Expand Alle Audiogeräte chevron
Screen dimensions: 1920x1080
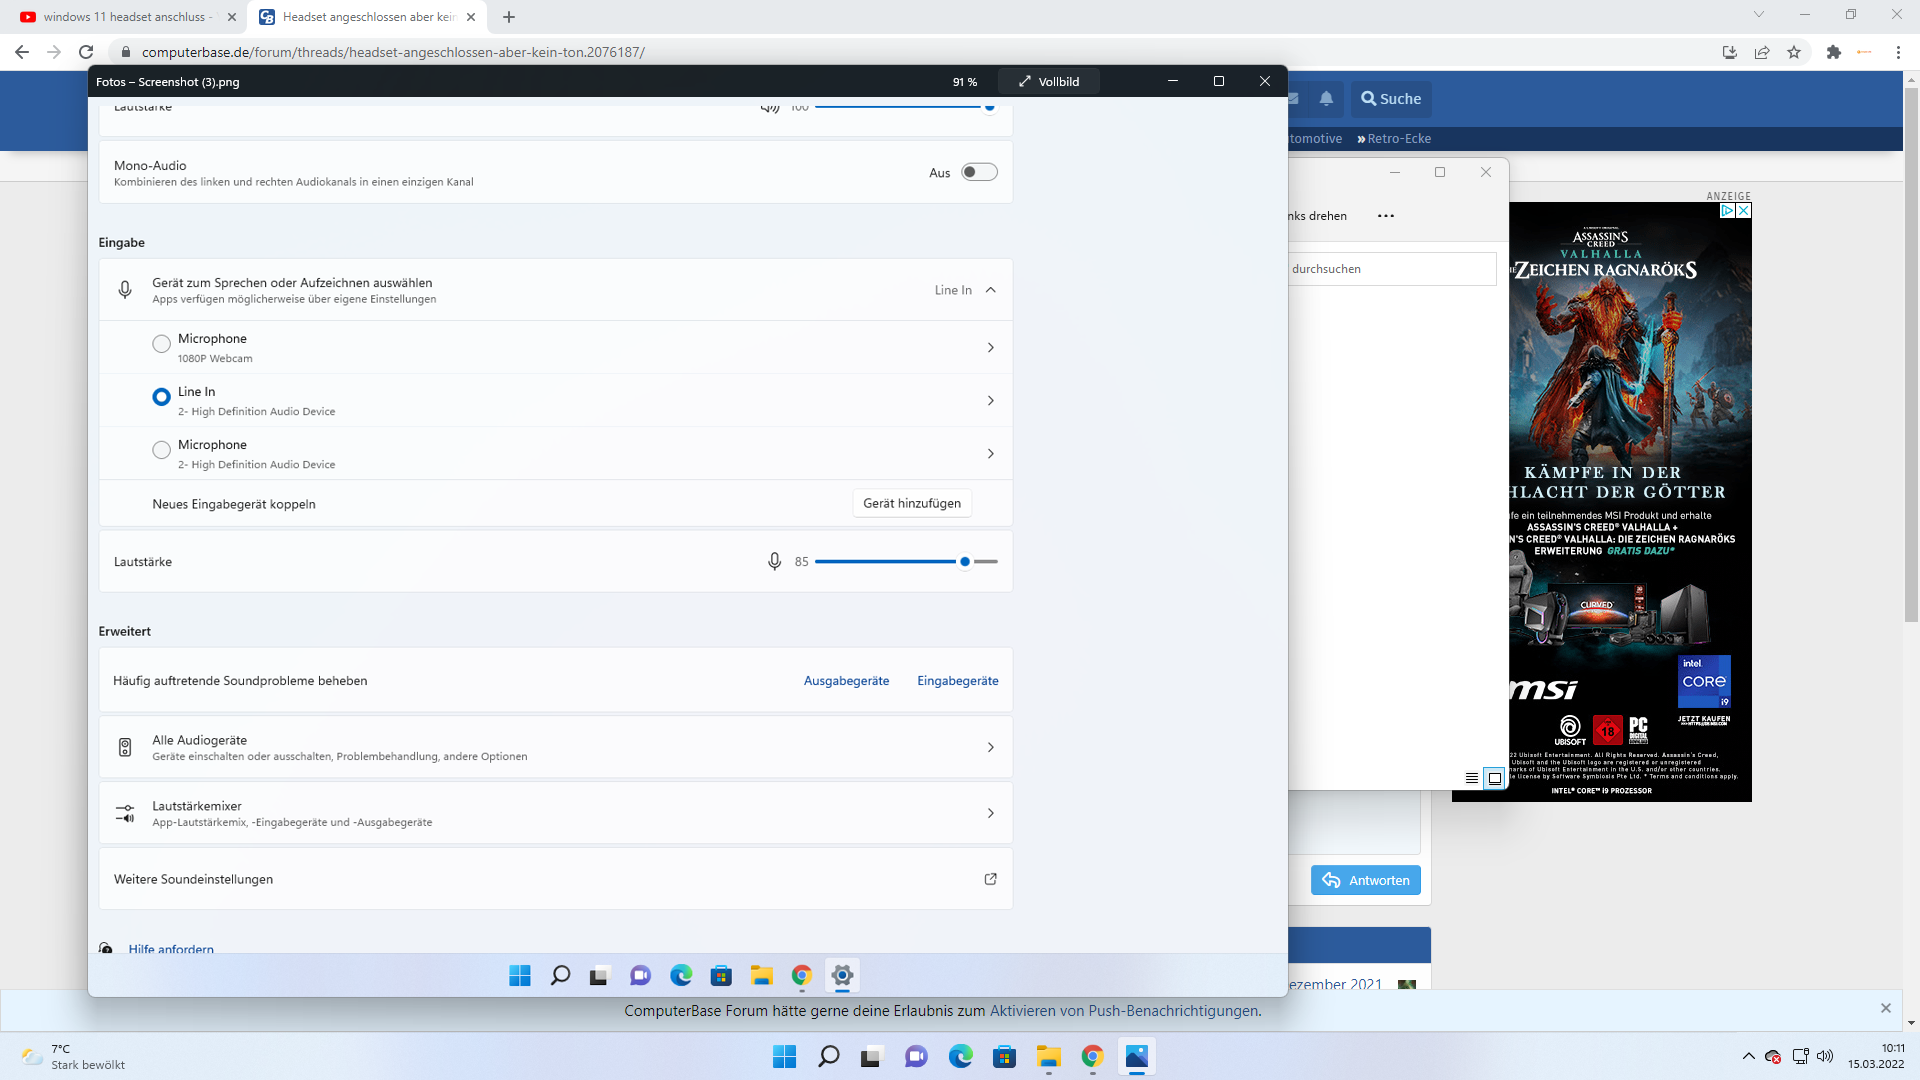[x=990, y=747]
